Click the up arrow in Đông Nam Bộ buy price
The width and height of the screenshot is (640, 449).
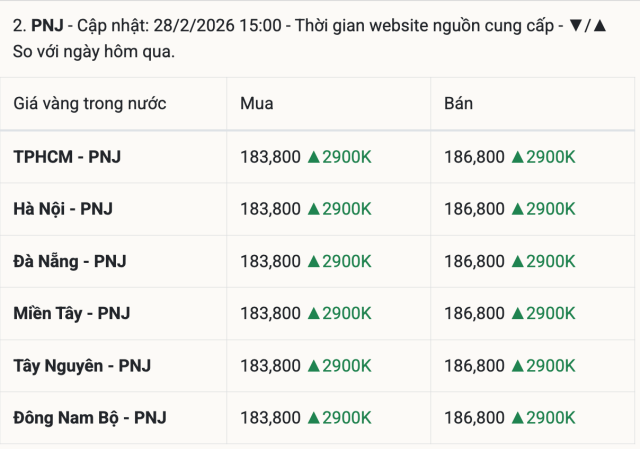click(x=314, y=417)
